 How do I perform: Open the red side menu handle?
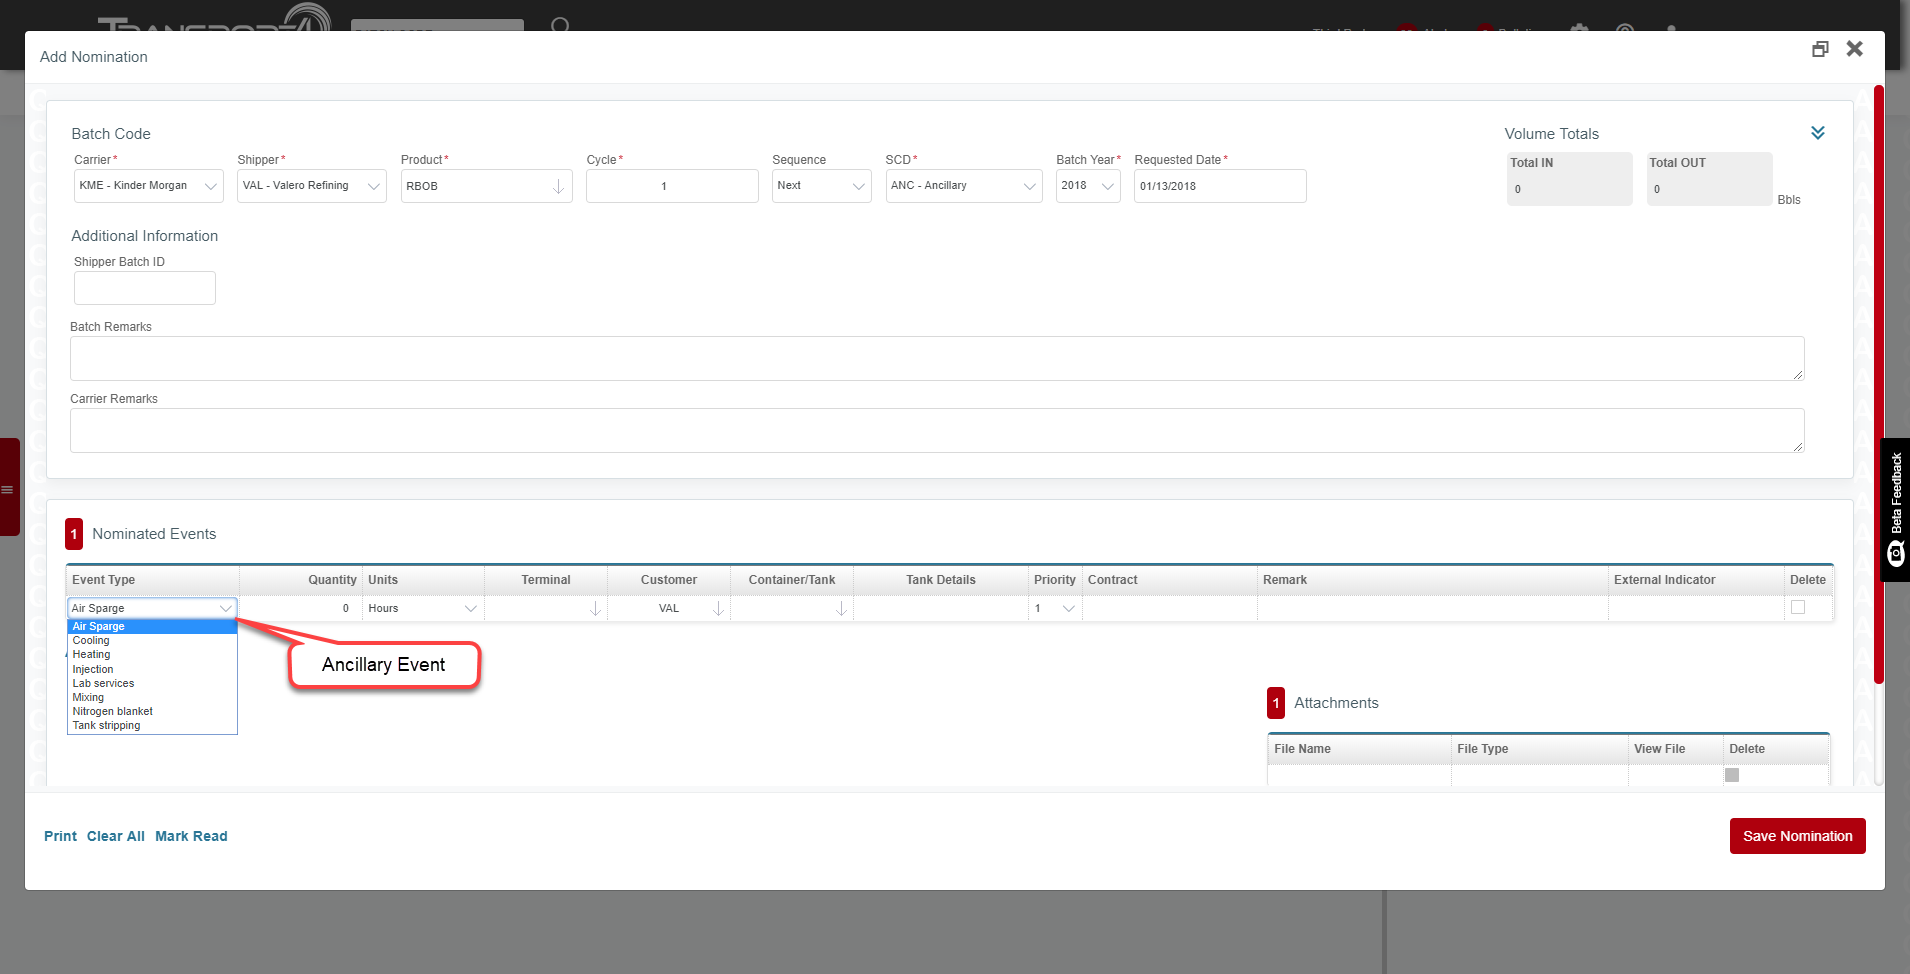coord(9,488)
